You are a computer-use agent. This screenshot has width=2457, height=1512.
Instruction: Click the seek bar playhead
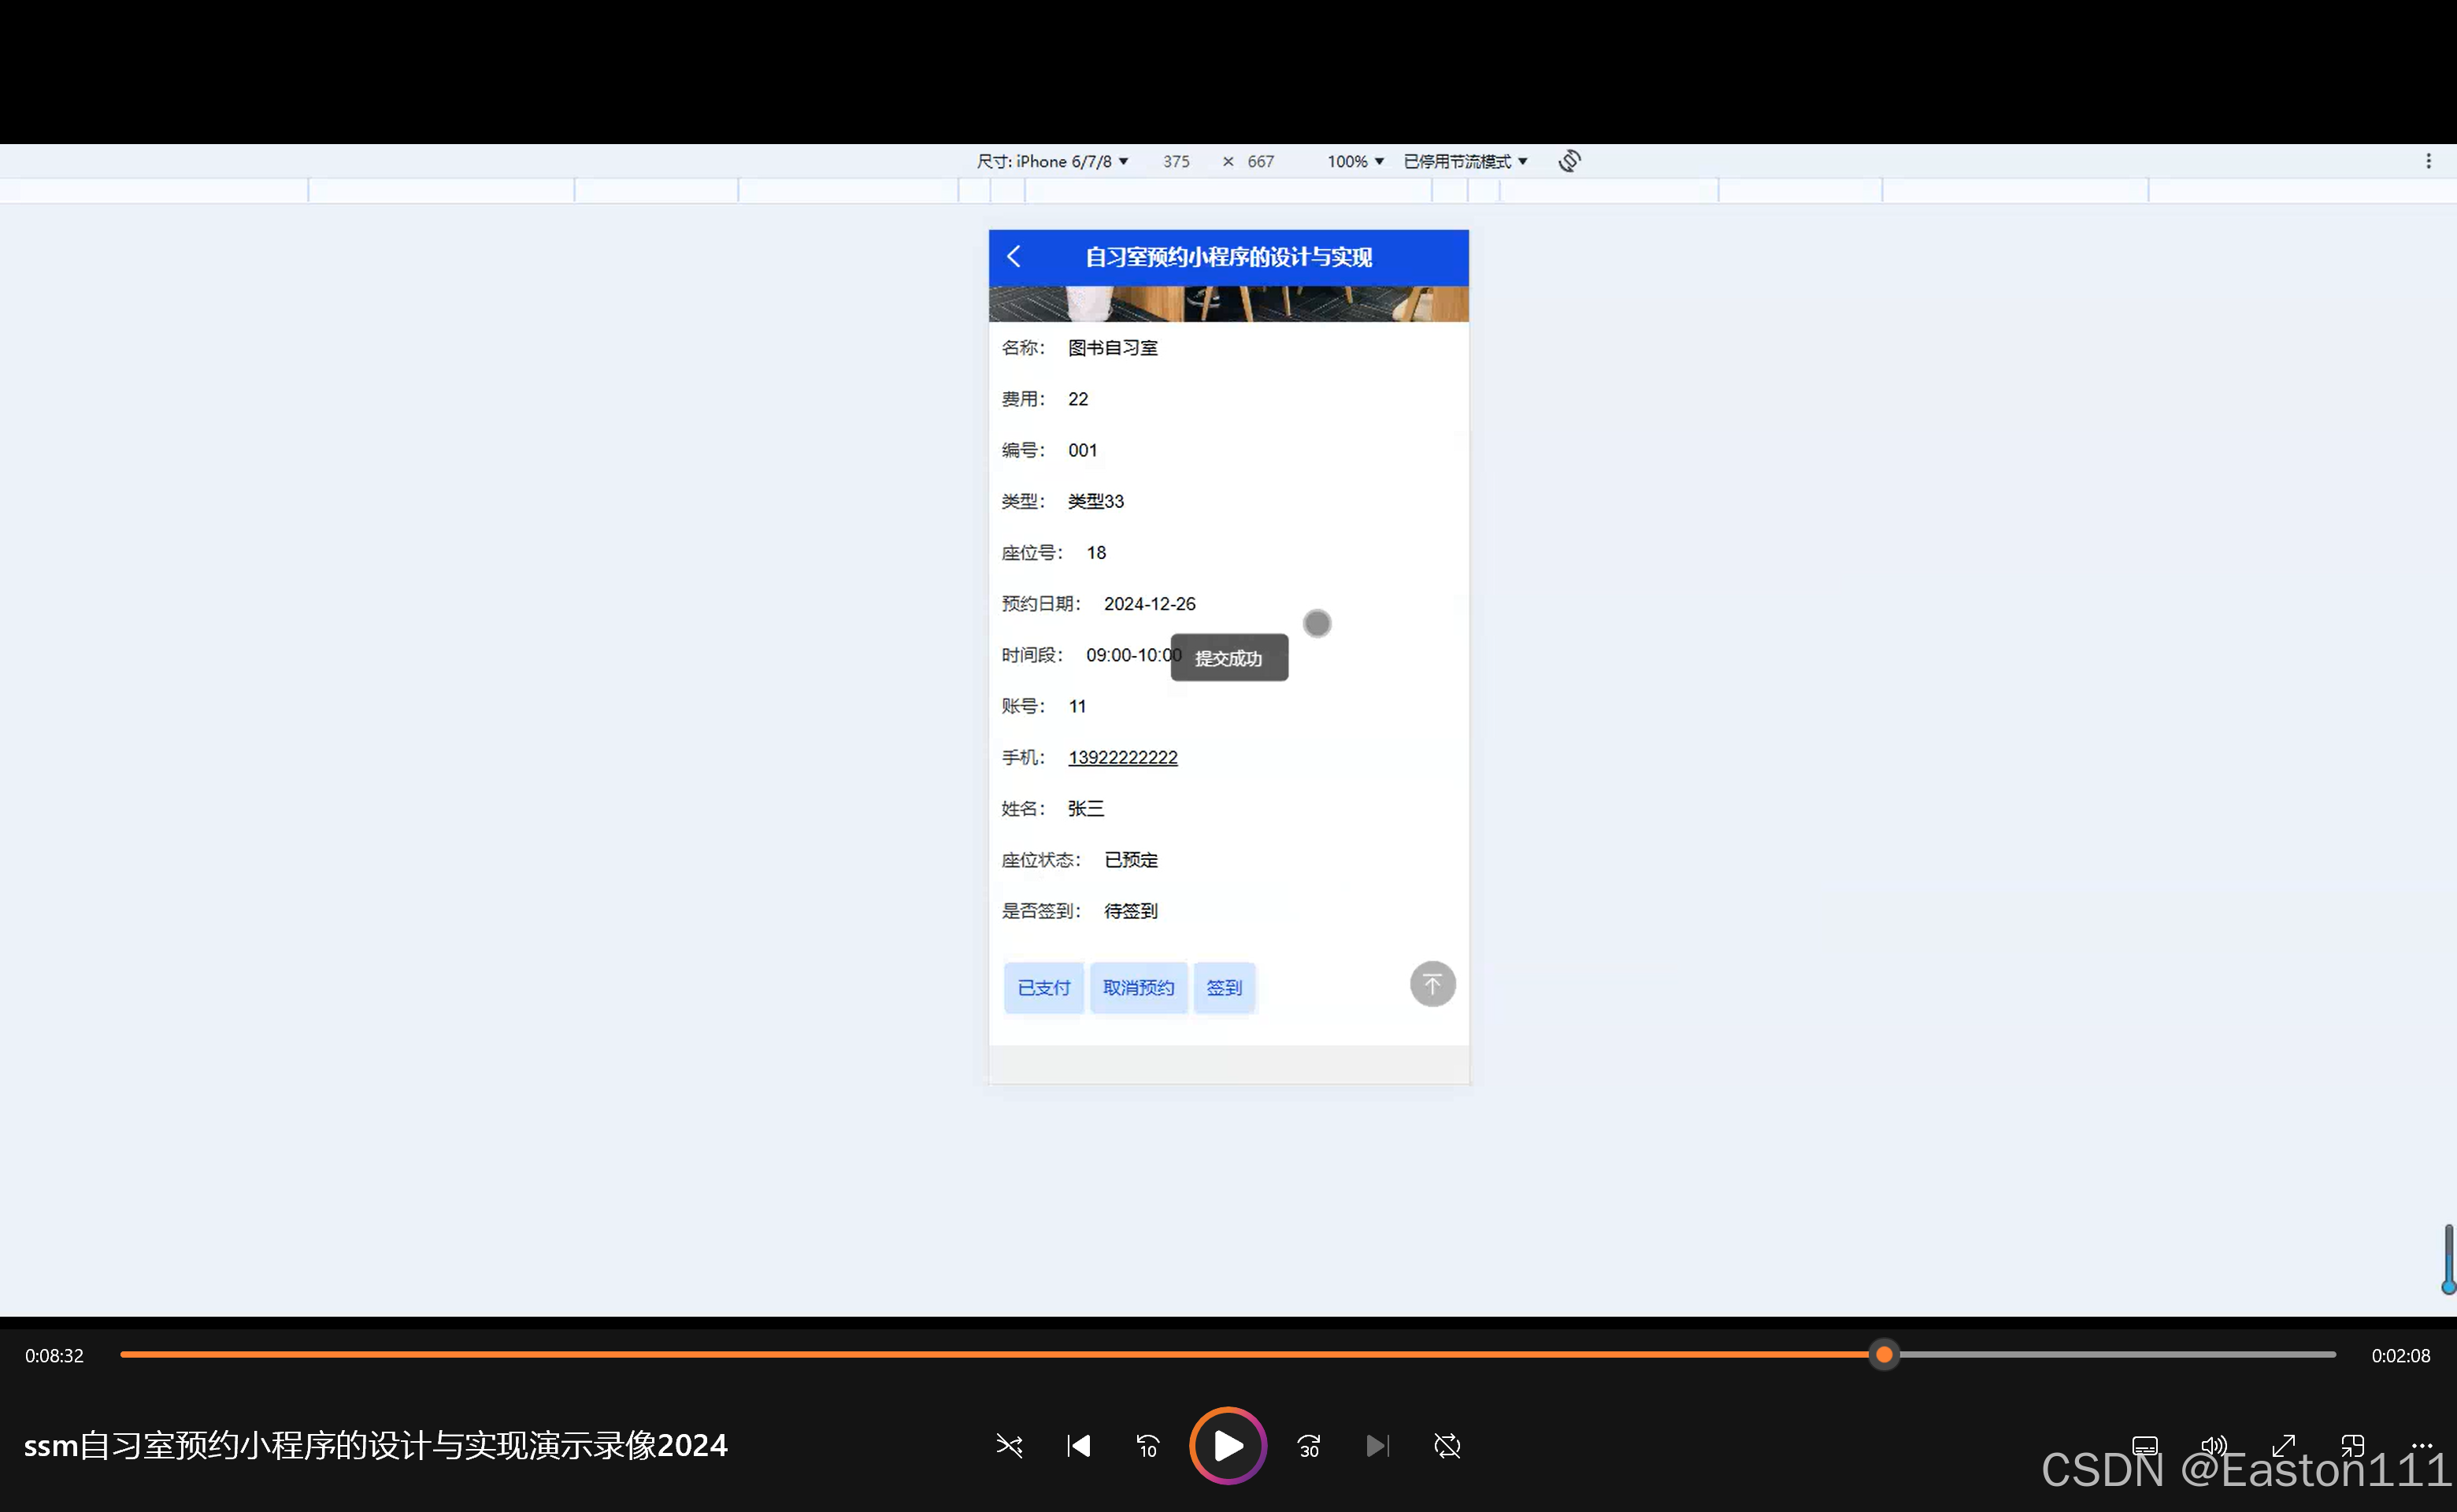[x=1884, y=1355]
